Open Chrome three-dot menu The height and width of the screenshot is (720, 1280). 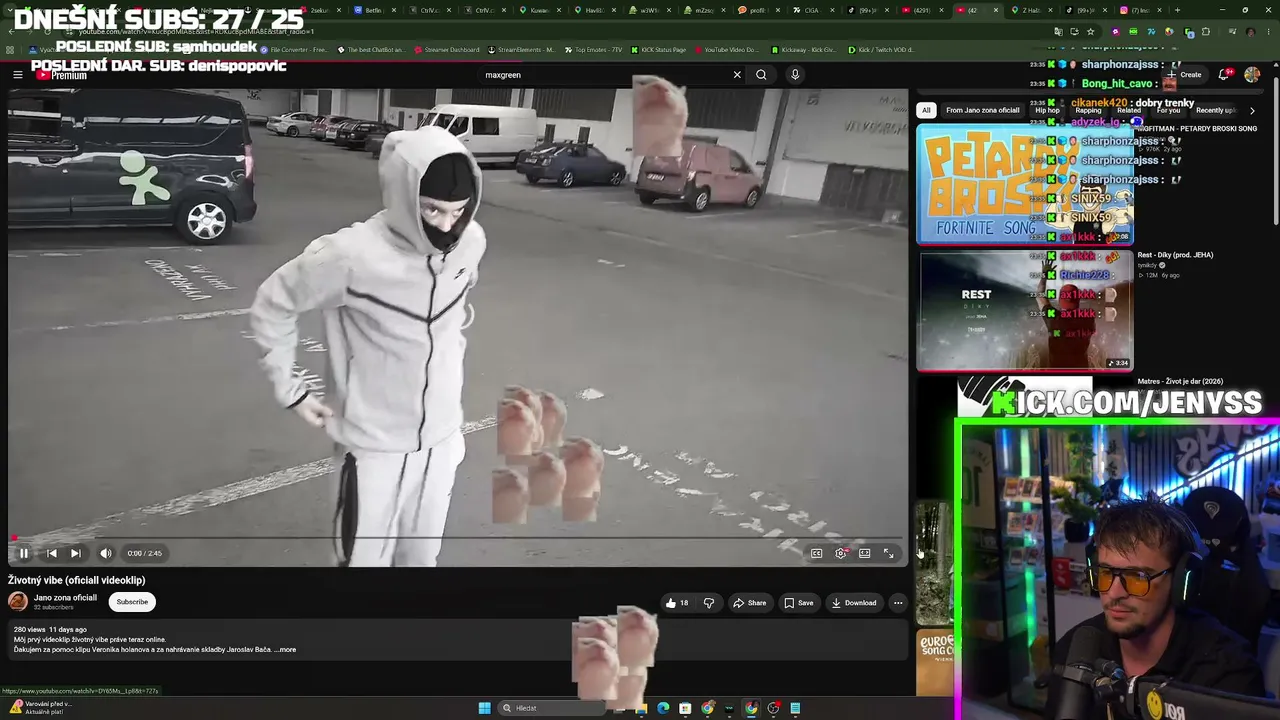coord(1268,31)
